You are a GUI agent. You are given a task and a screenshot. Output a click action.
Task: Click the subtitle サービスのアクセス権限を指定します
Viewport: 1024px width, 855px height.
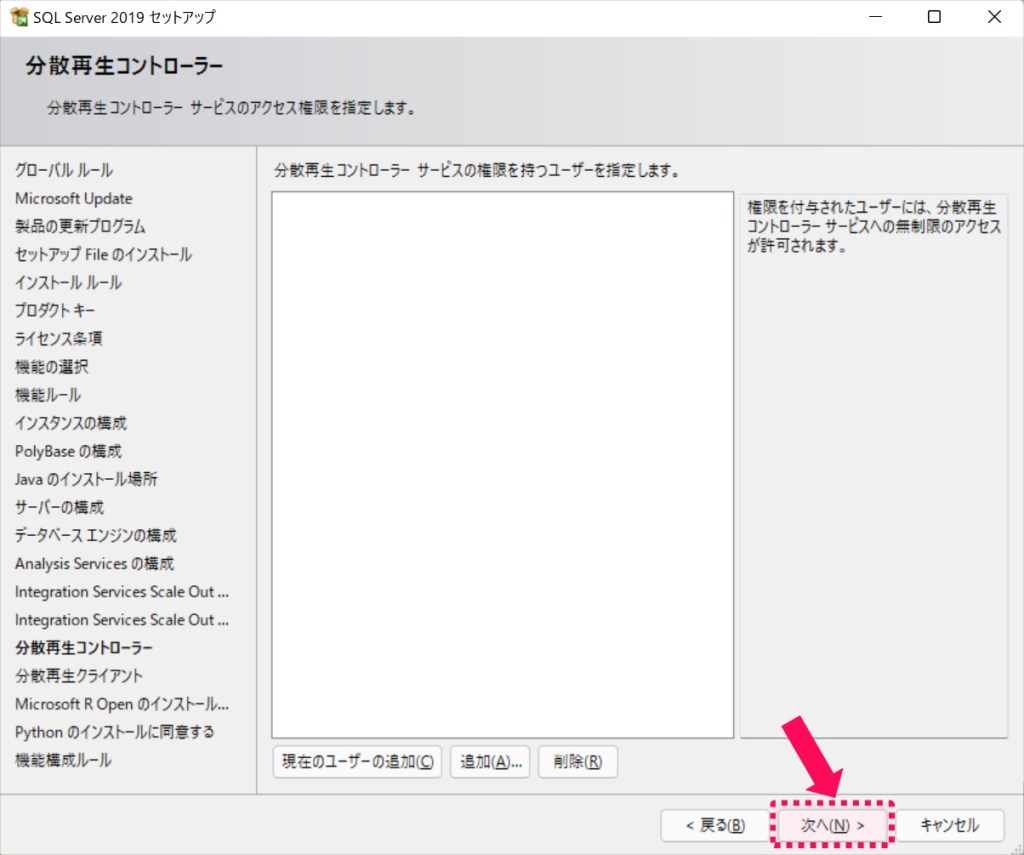[231, 108]
